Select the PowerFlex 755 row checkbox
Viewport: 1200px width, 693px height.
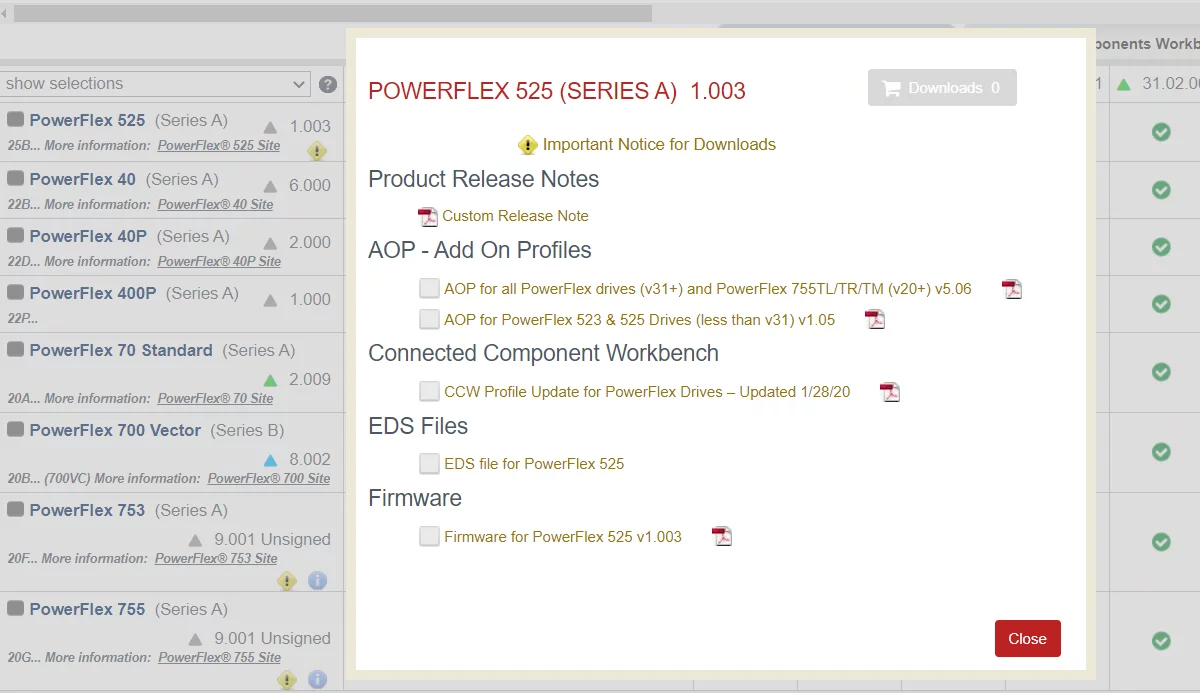coord(16,608)
